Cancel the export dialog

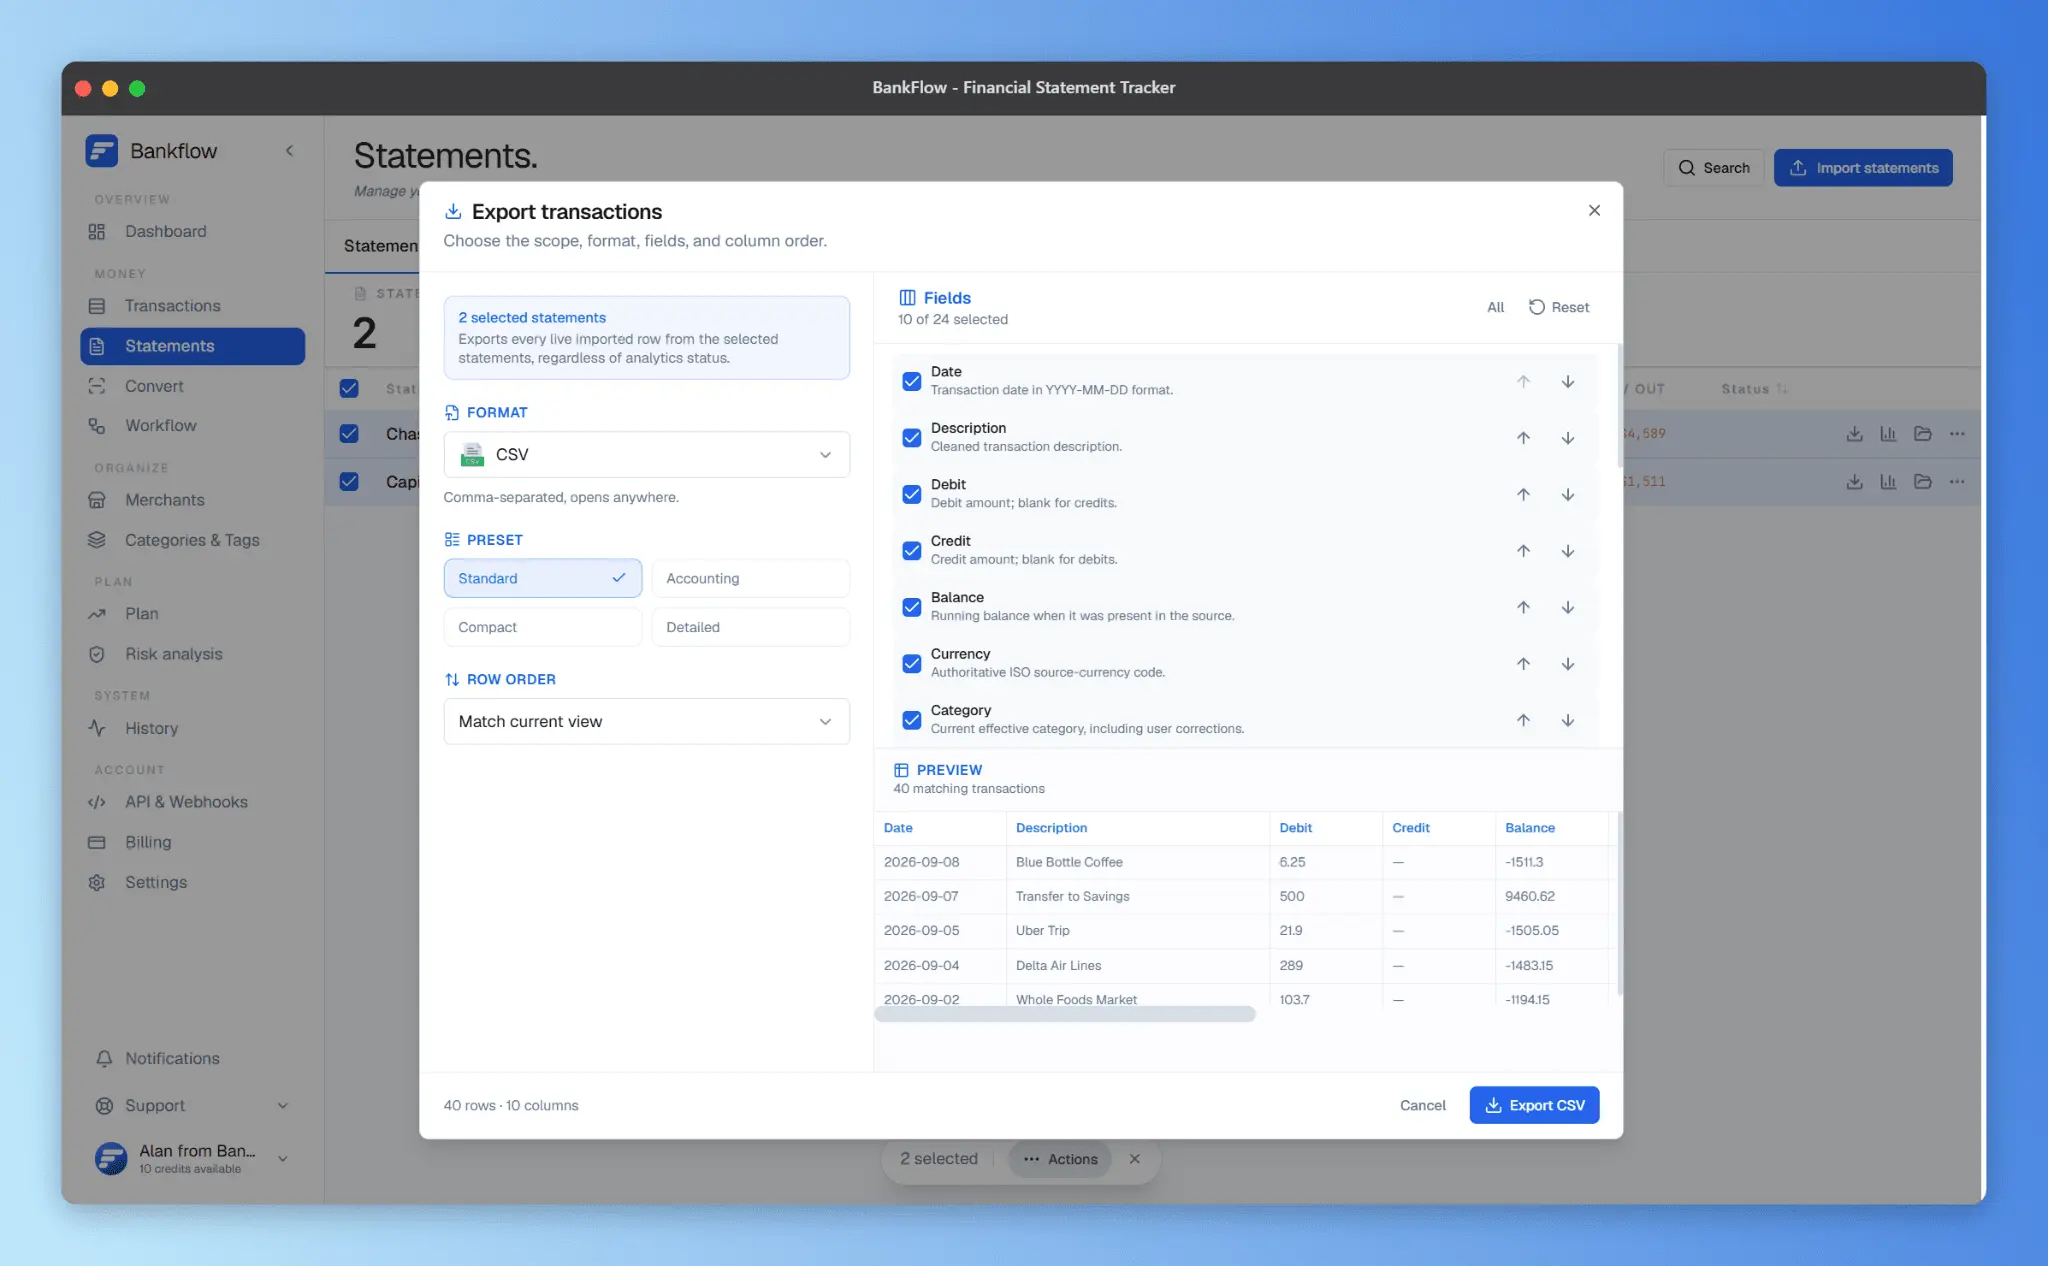[1422, 1105]
